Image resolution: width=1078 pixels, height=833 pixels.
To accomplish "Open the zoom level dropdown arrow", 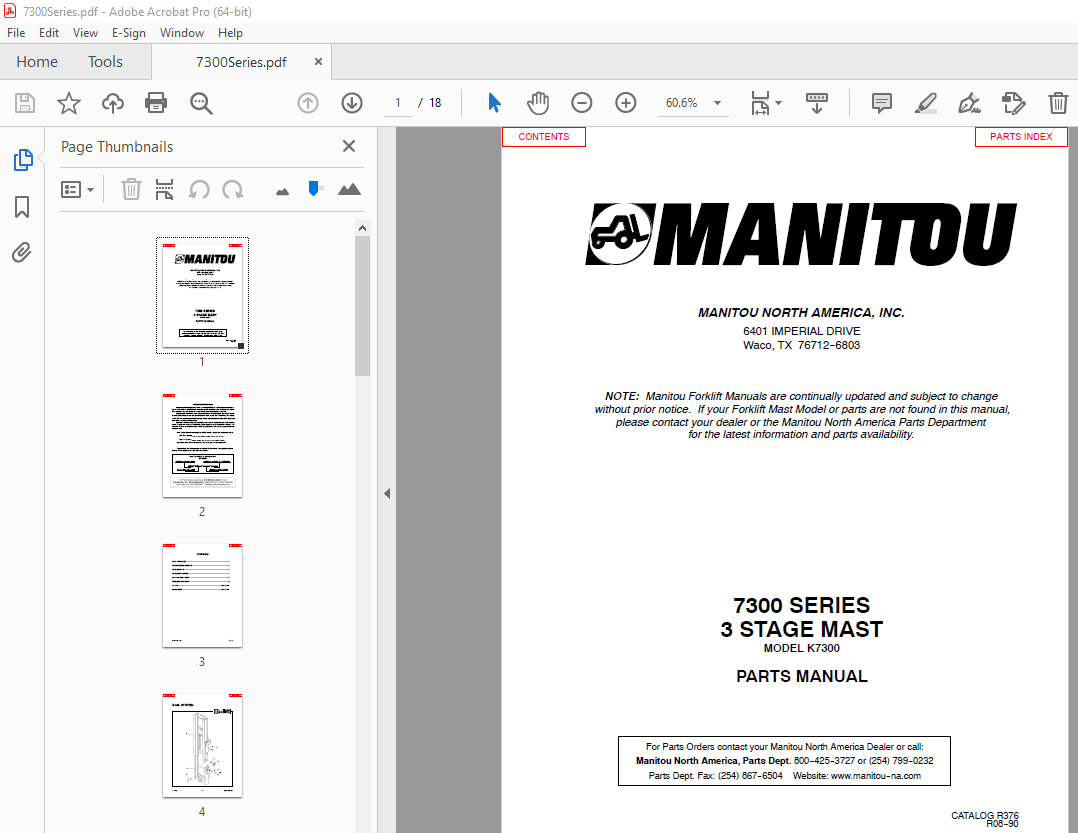I will click(717, 103).
